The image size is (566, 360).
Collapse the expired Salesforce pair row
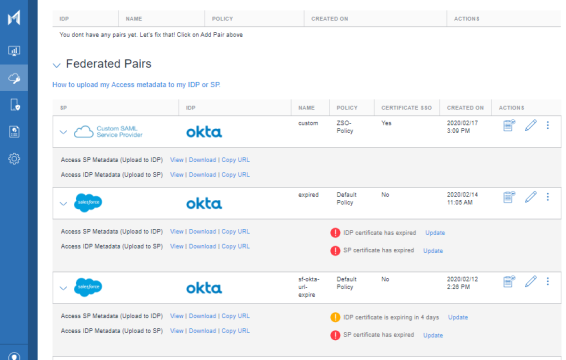point(63,204)
